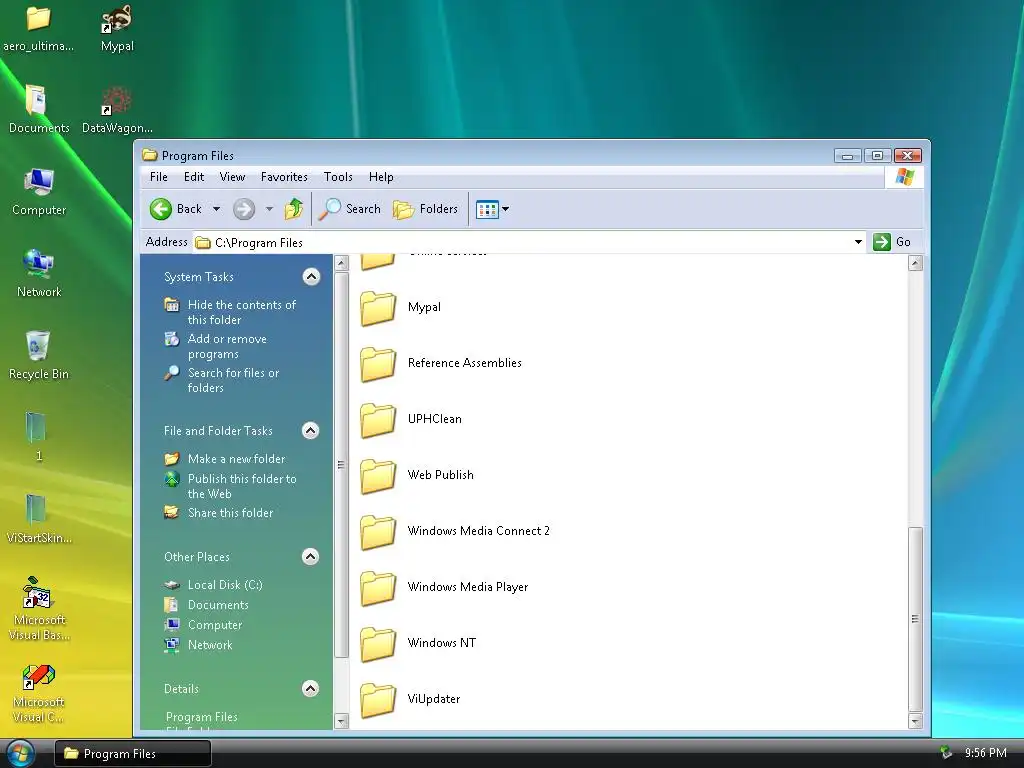Open Documents in Other Places
The image size is (1024, 768).
pyautogui.click(x=218, y=605)
